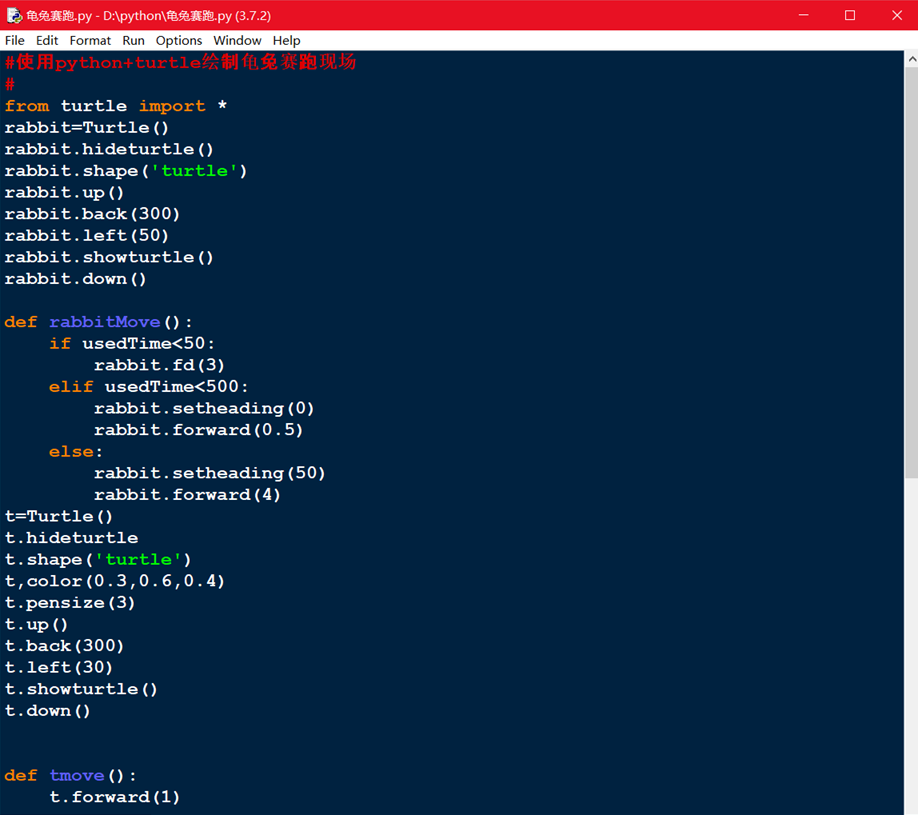Click the 'elif usedTime<500:' line

coord(149,387)
